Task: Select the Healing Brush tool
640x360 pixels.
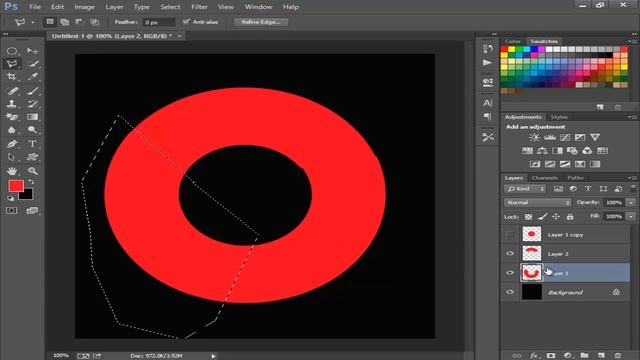Action: coord(12,91)
